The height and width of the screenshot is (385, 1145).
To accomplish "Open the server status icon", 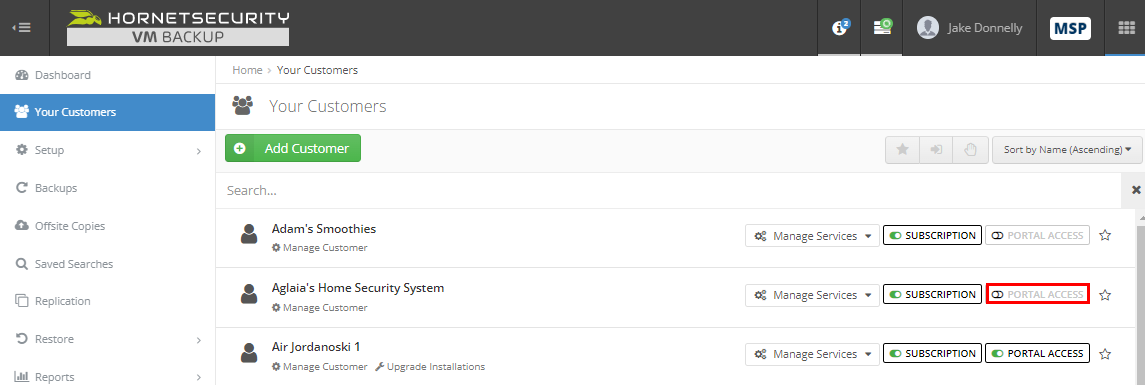I will tap(882, 28).
